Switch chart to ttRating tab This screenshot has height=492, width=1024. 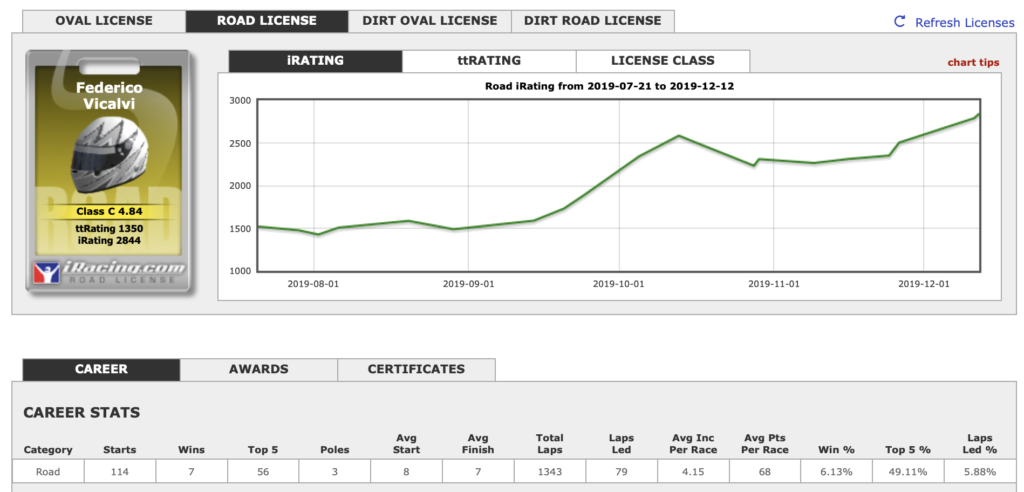coord(489,61)
